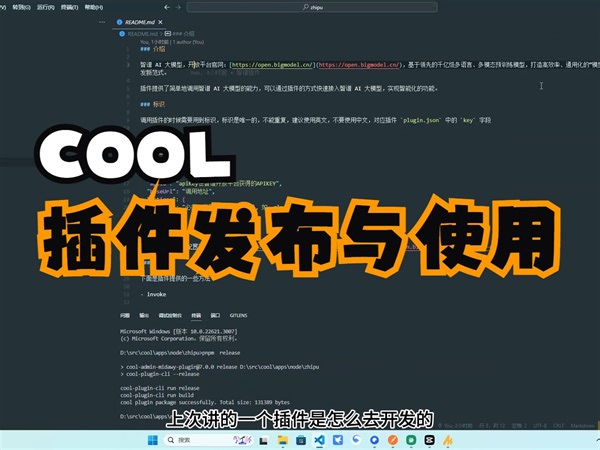Image resolution: width=600 pixels, height=450 pixels.
Task: Open the red open.bigmodel.cn URL
Action: [x=359, y=65]
